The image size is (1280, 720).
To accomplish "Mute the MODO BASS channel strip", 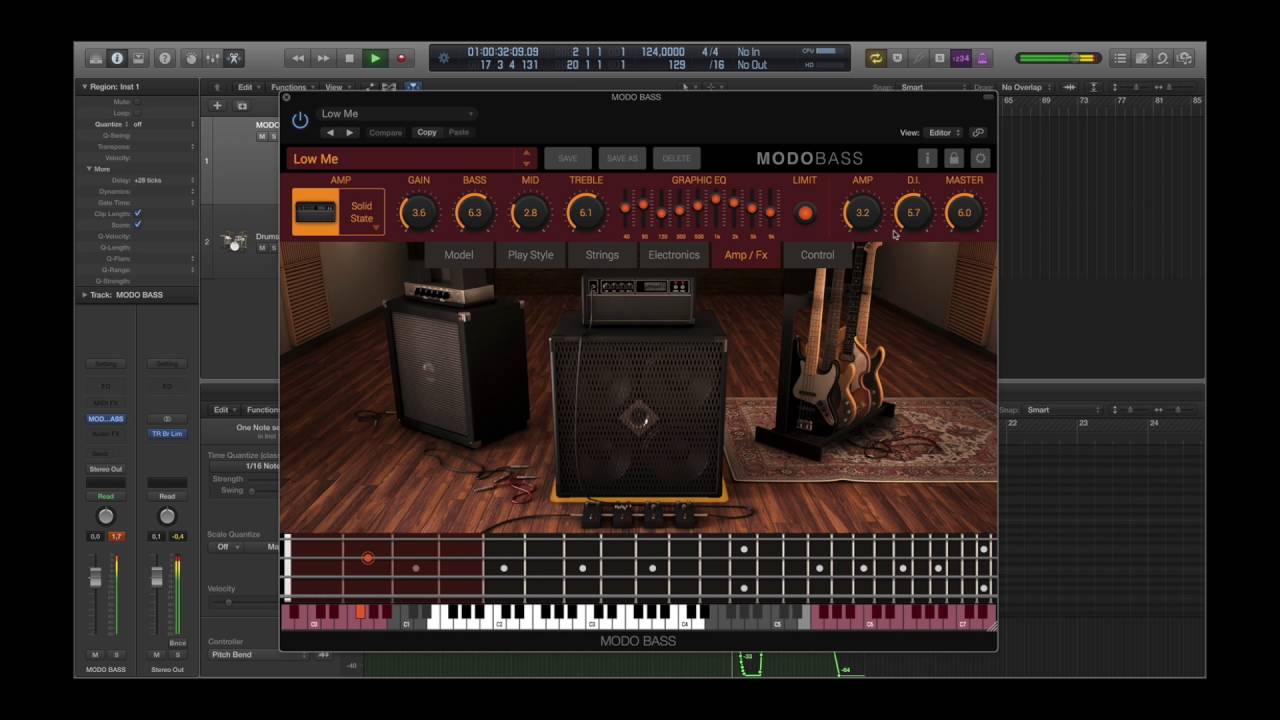I will 96,655.
